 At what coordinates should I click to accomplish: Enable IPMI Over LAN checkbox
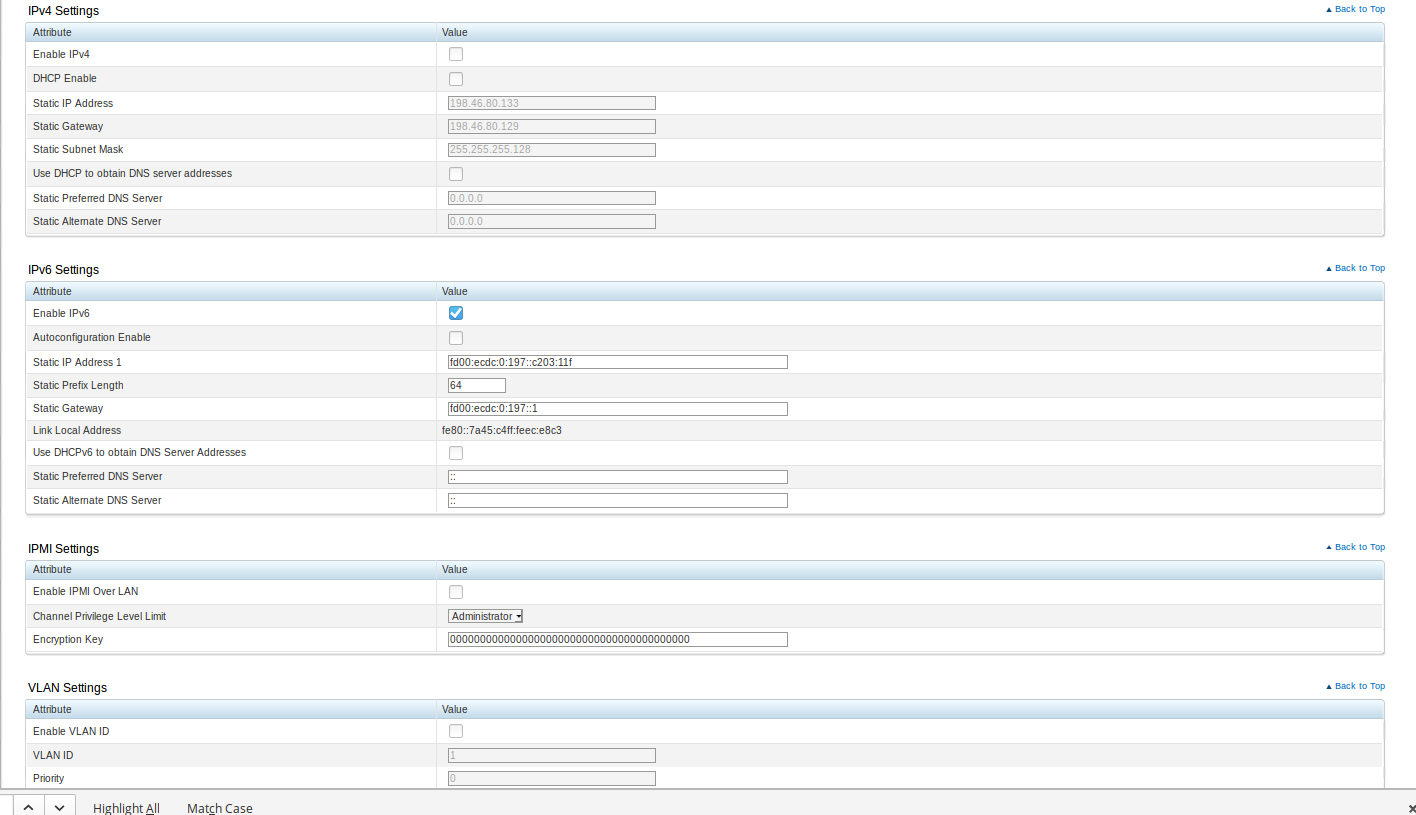point(456,592)
